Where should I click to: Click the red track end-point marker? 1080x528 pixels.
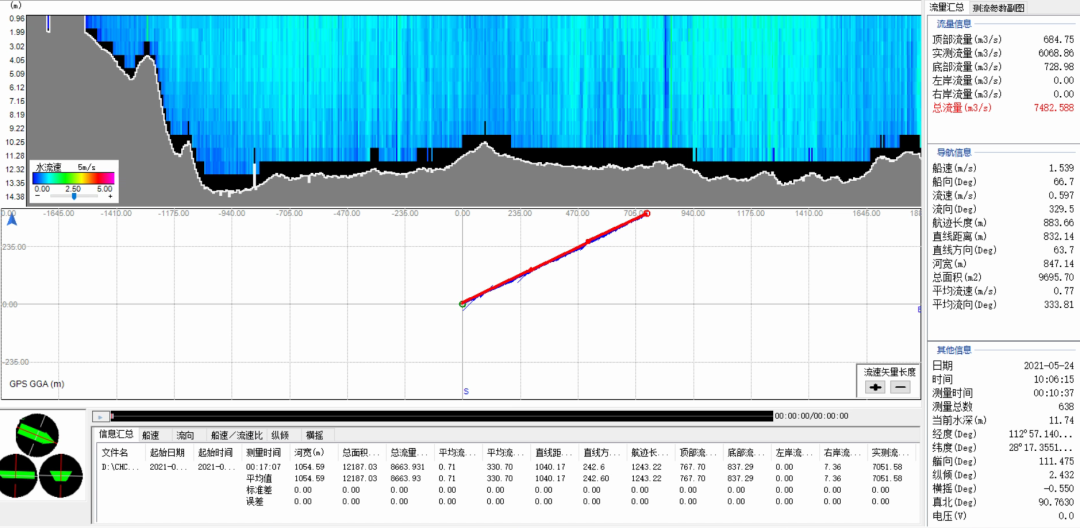[646, 214]
